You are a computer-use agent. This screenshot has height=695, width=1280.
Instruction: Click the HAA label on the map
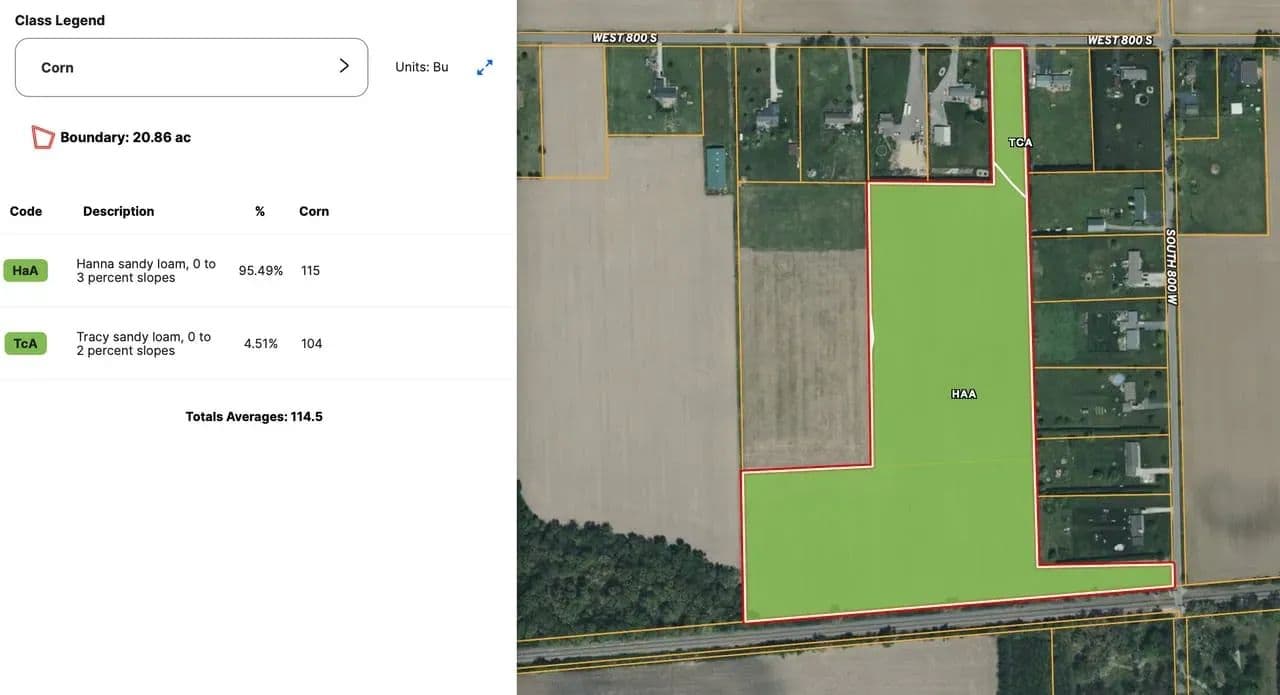[x=964, y=394]
